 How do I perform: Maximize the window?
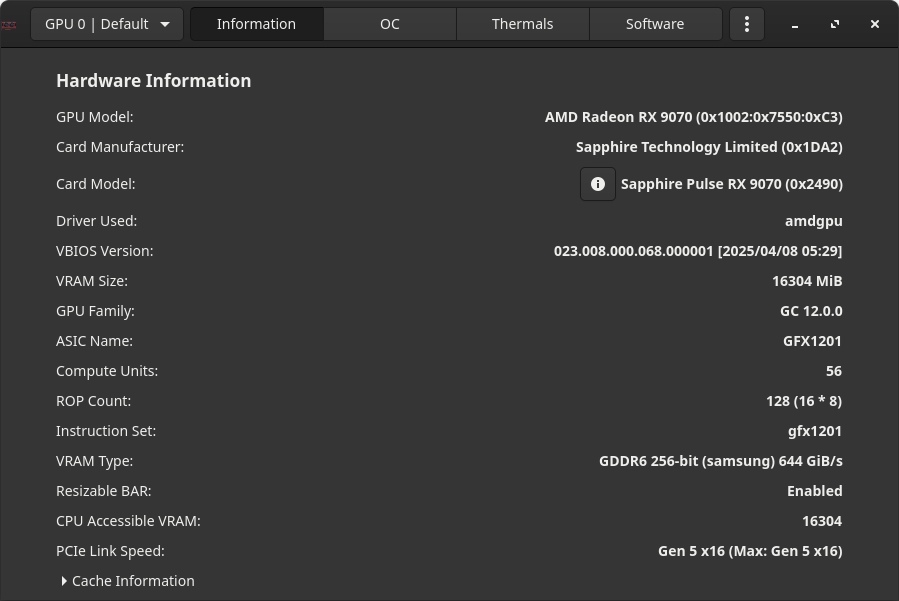[835, 24]
